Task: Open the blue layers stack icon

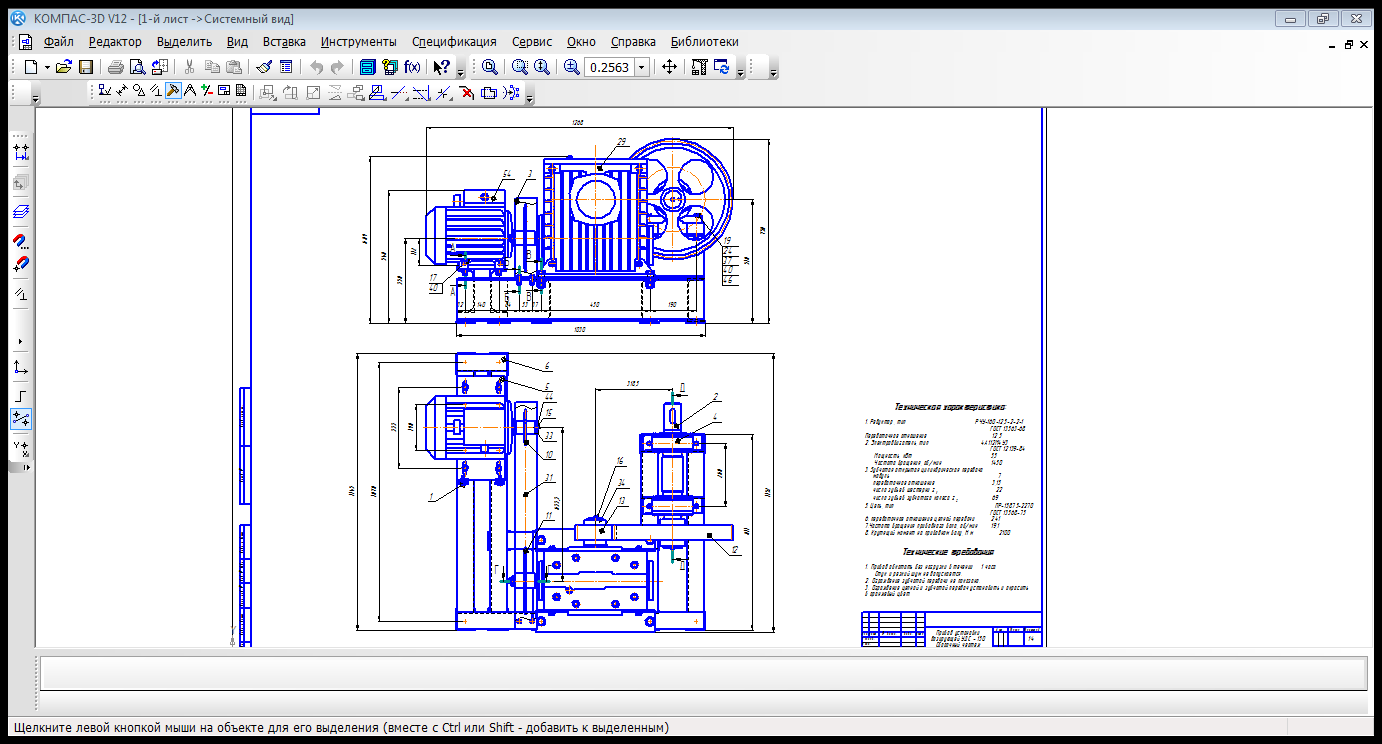Action: pos(20,212)
